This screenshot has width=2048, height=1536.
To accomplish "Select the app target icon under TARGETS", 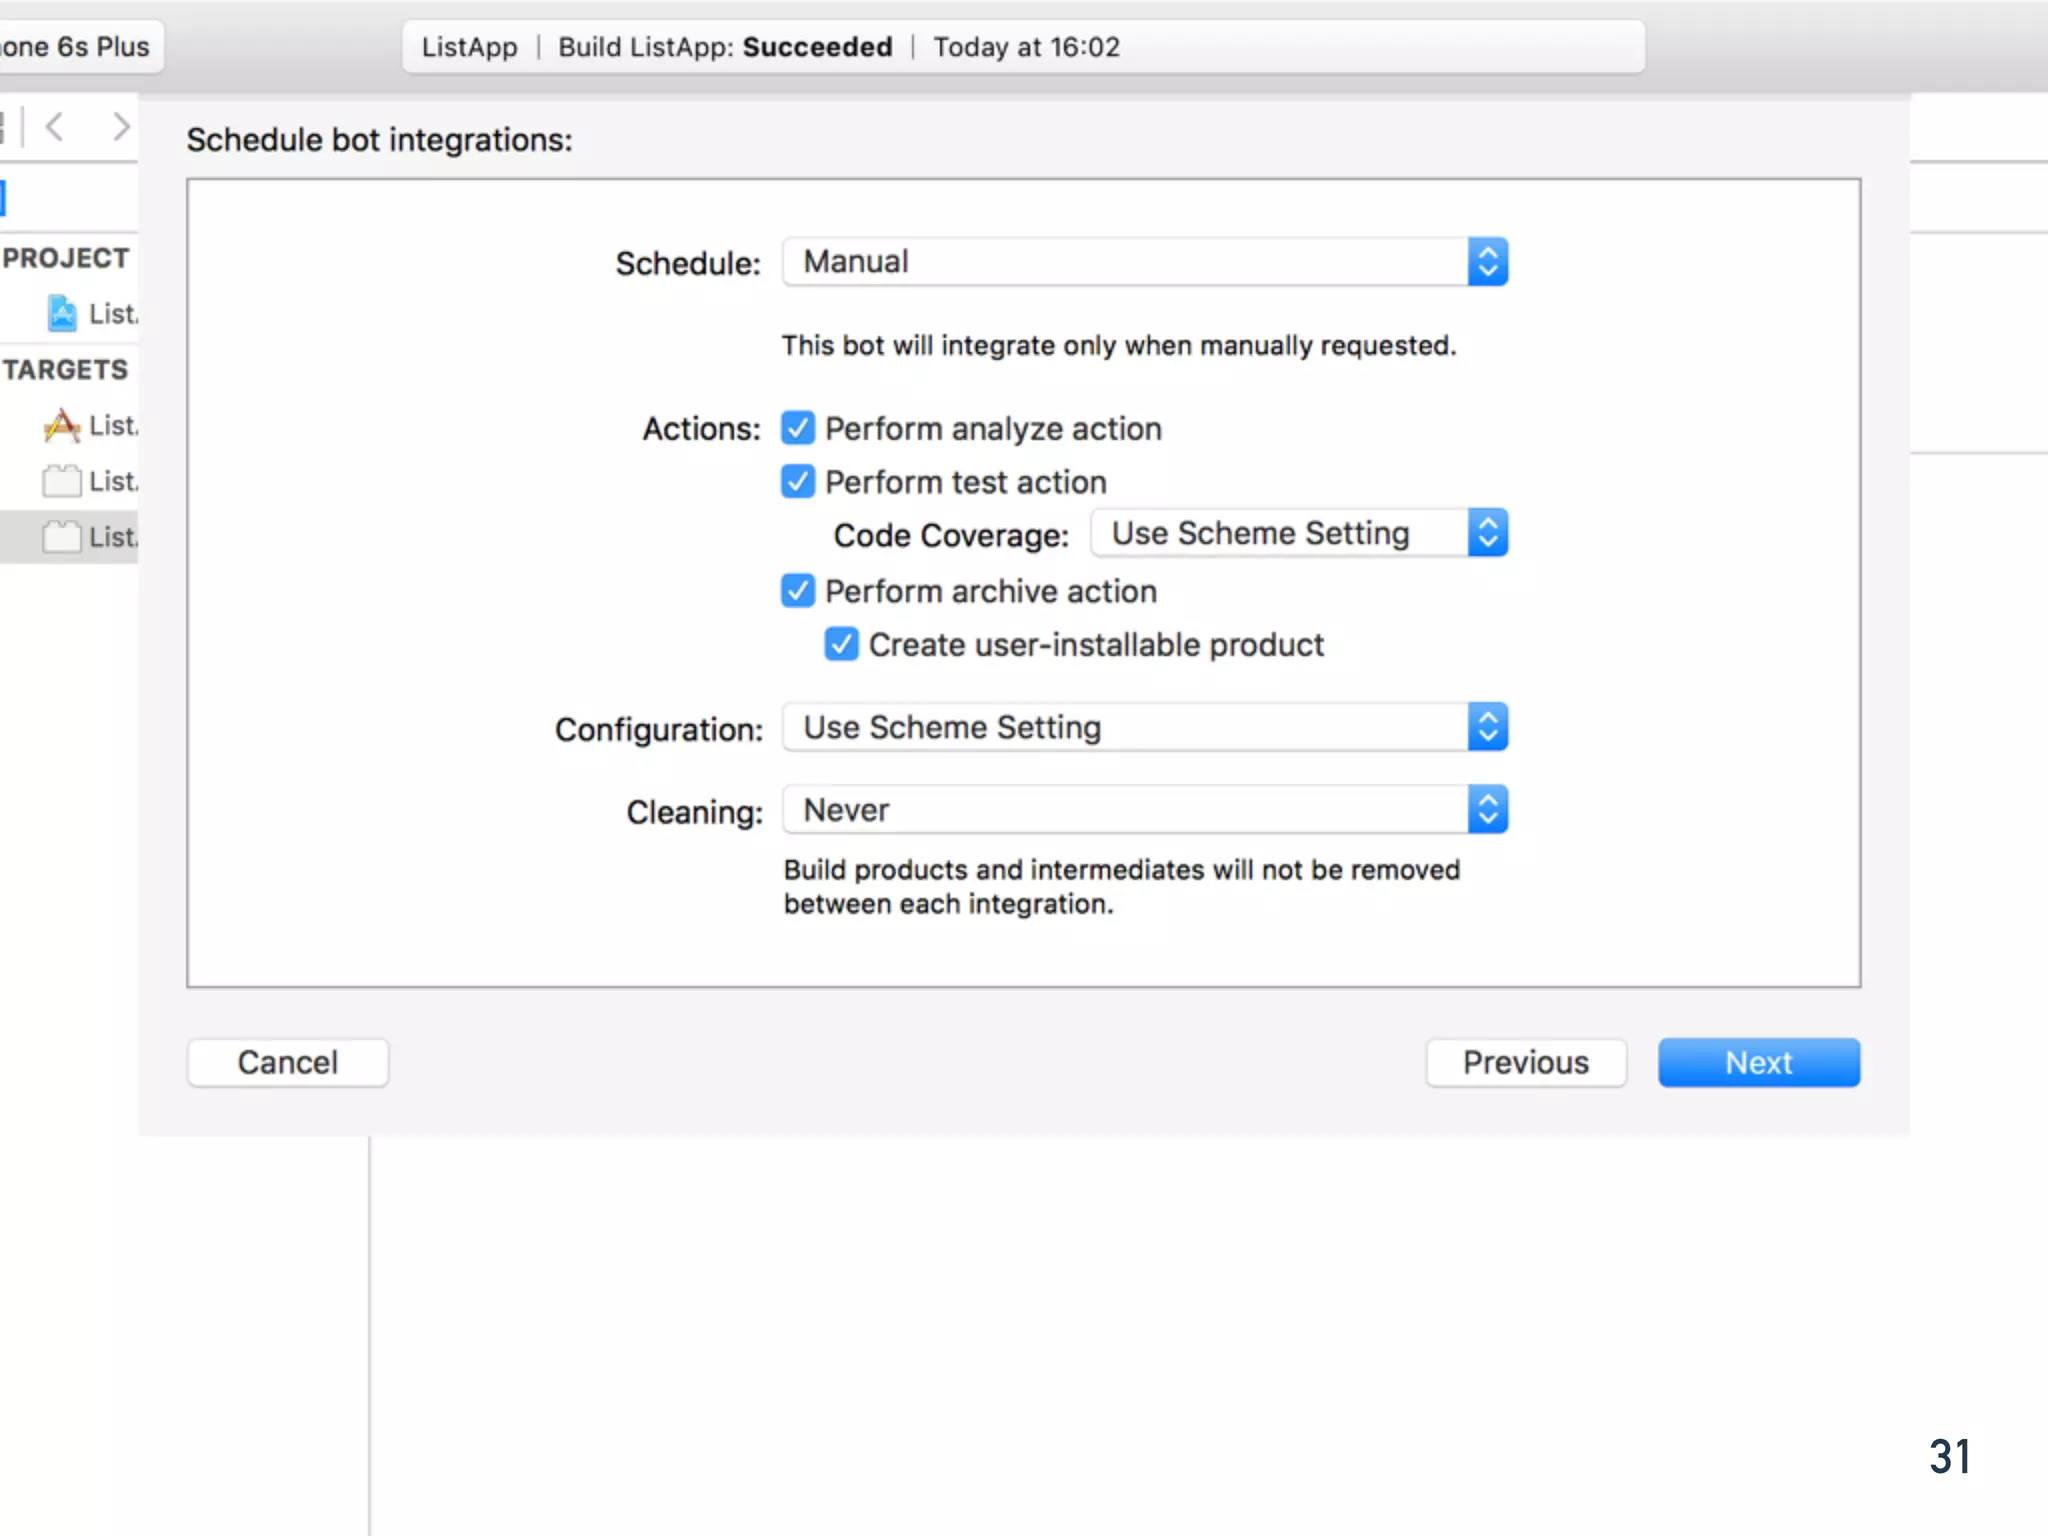I will [62, 426].
